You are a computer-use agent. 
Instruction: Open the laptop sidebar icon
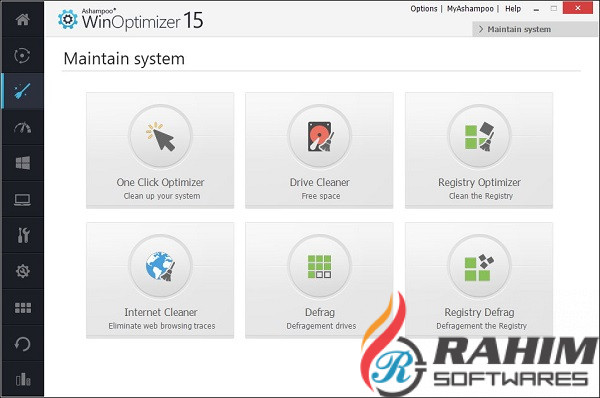(x=23, y=200)
